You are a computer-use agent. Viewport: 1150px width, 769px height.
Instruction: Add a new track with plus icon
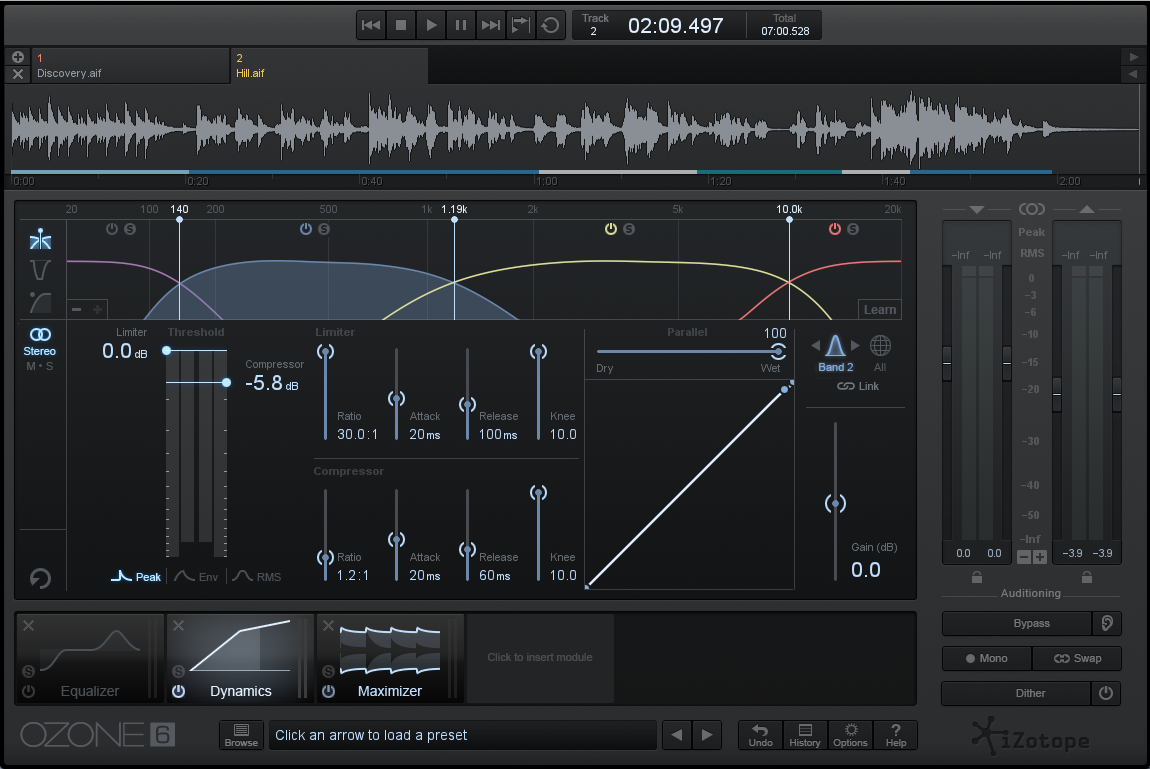coord(18,56)
